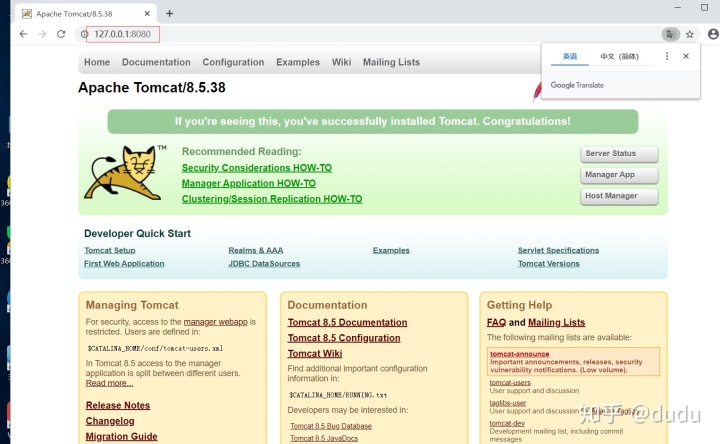Open Security Considerations HOW-TO link
This screenshot has width=720, height=444.
pos(257,168)
